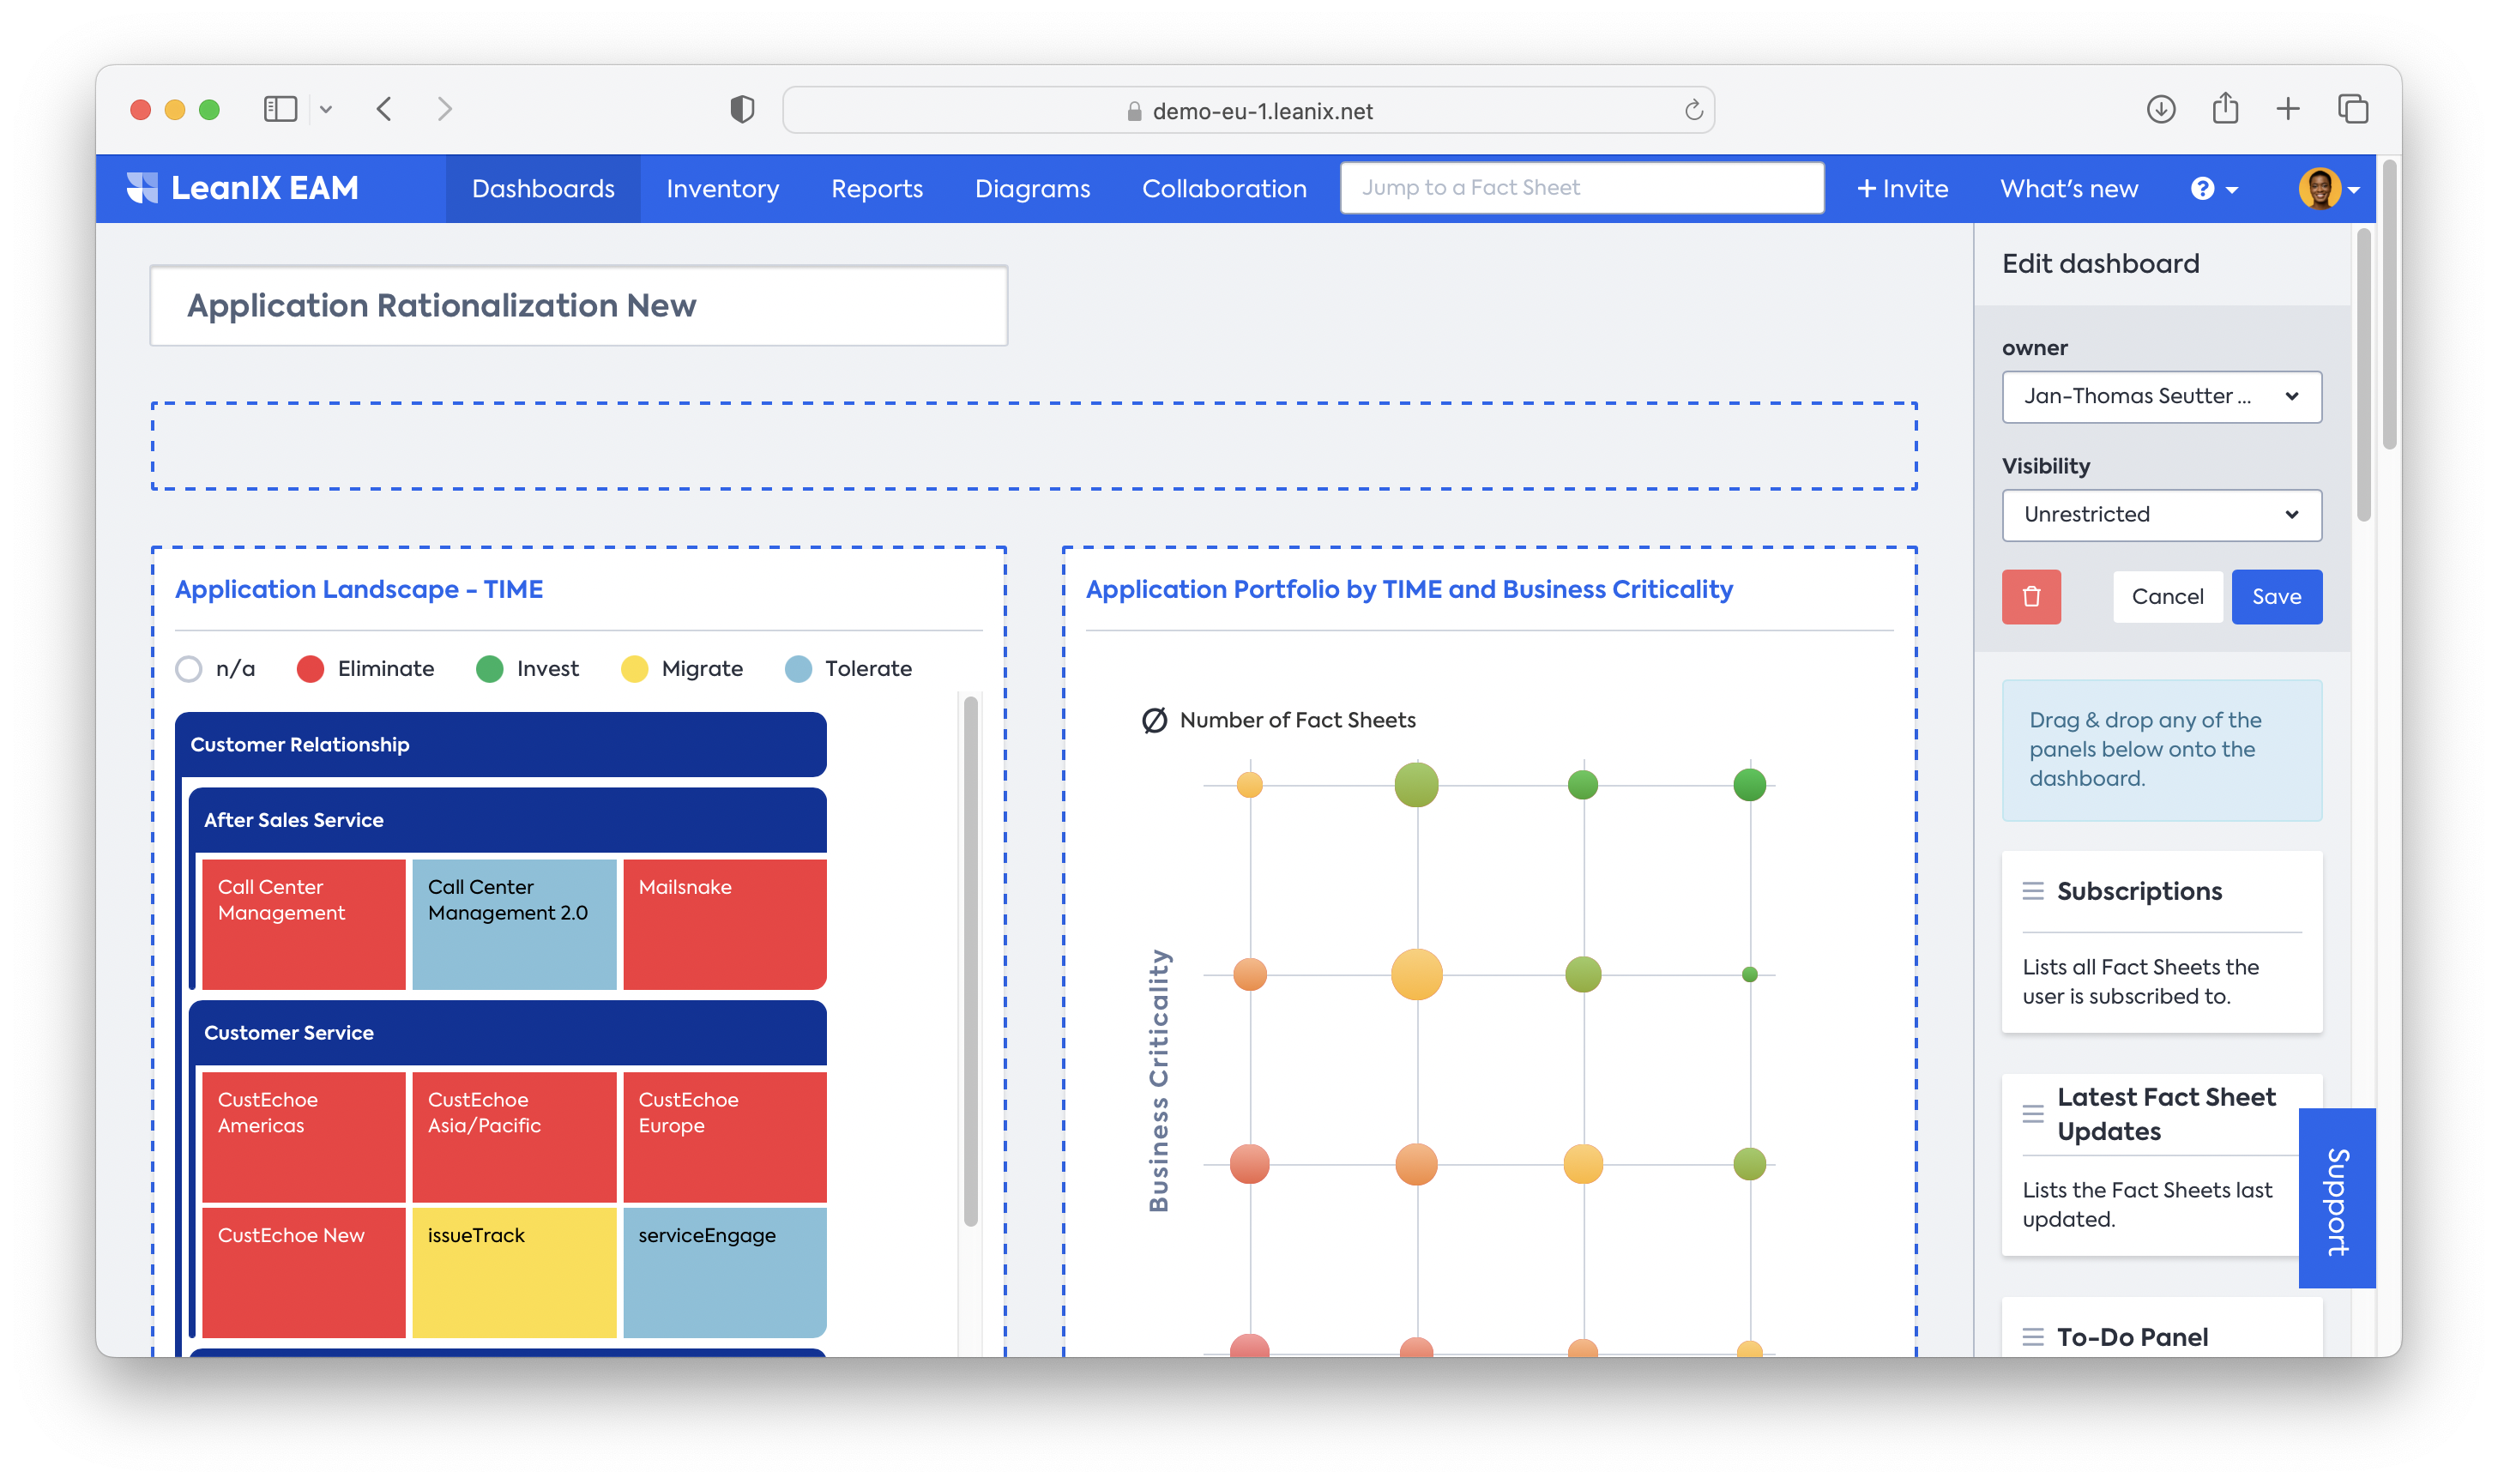The width and height of the screenshot is (2498, 1484).
Task: Toggle the Tolerate legend filter
Action: pos(798,669)
